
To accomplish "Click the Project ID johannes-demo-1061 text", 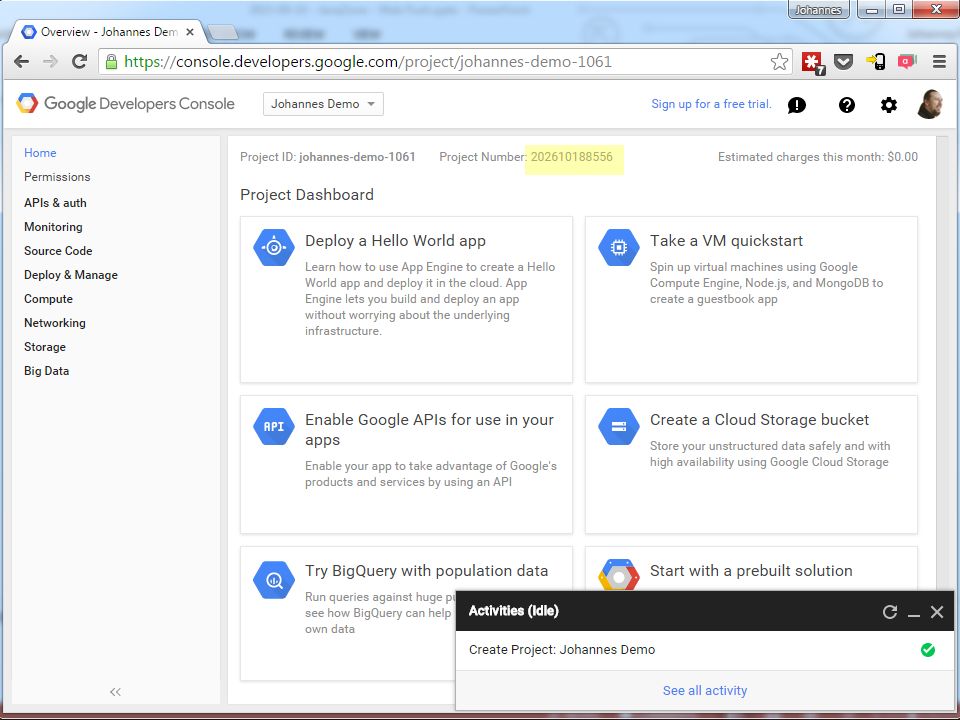I will [328, 157].
